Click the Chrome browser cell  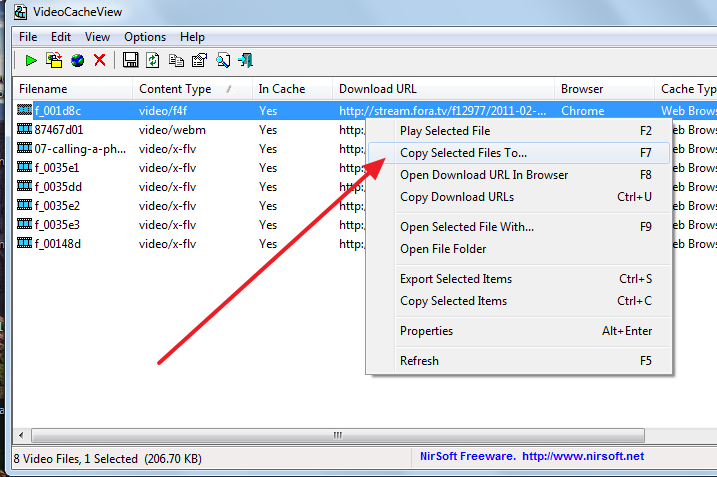583,111
